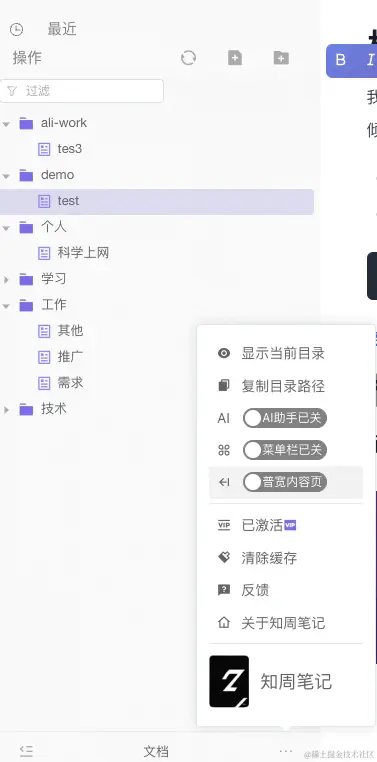The width and height of the screenshot is (377, 762).
Task: Click the eraser icon for 清除缓存
Action: 224,557
